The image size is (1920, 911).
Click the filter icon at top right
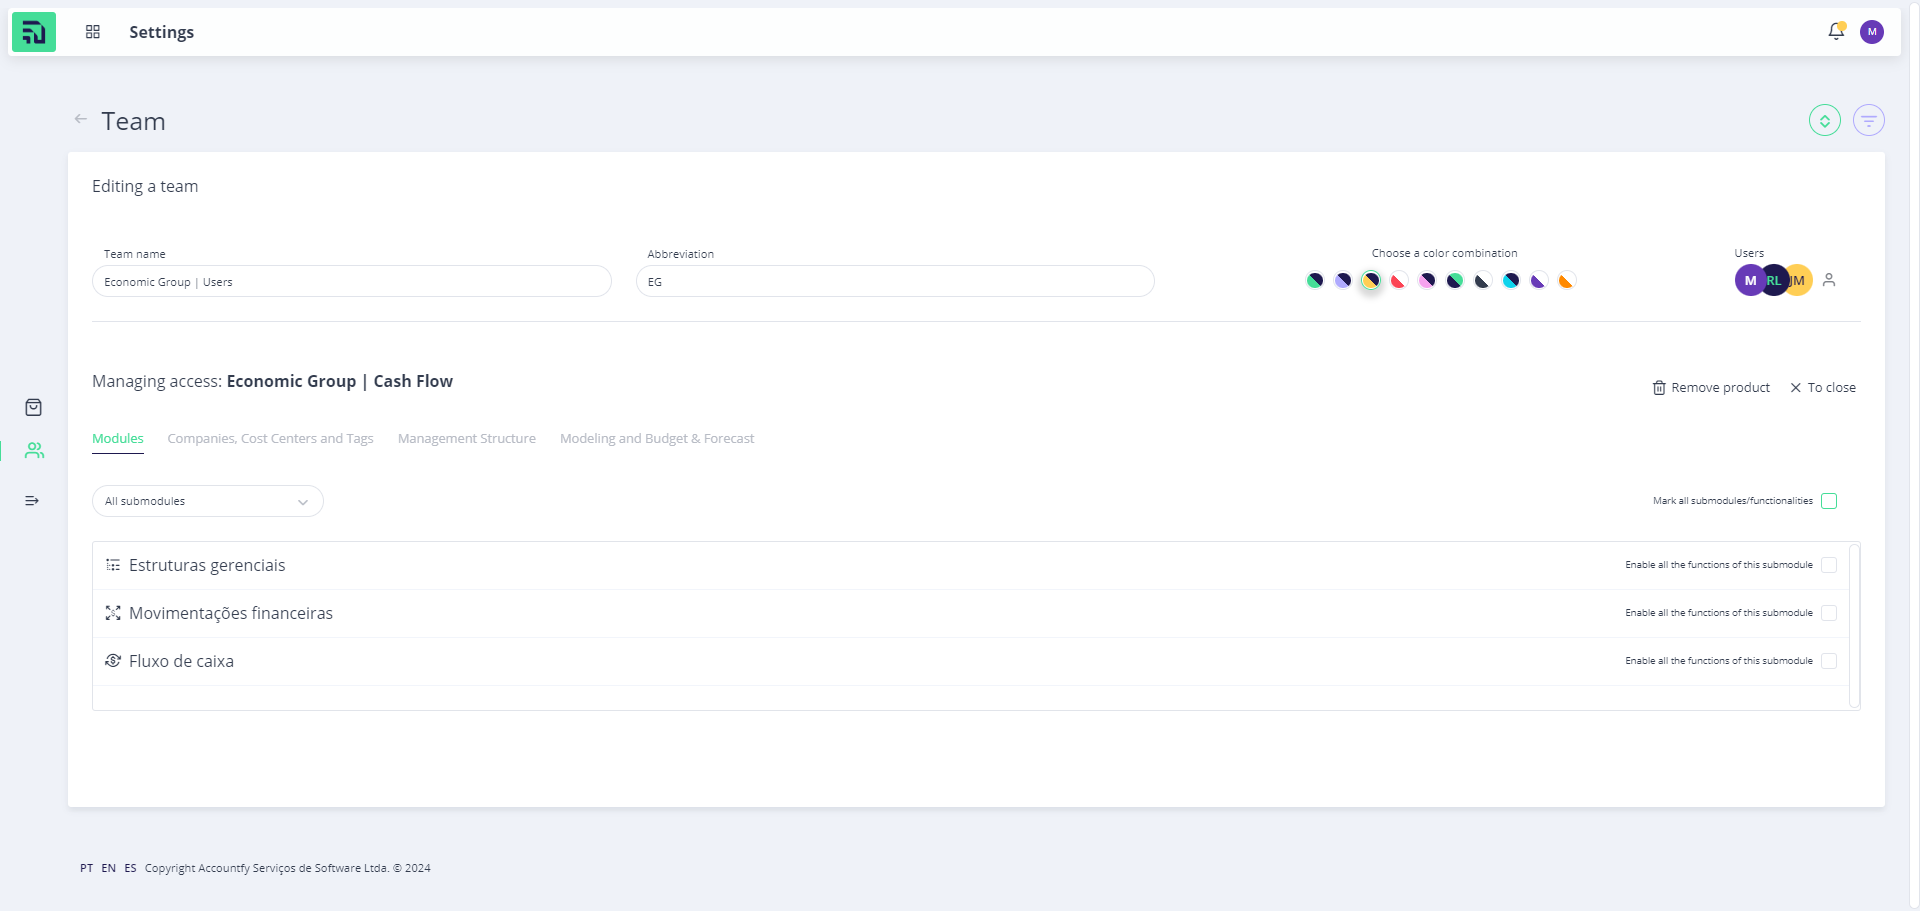point(1868,121)
